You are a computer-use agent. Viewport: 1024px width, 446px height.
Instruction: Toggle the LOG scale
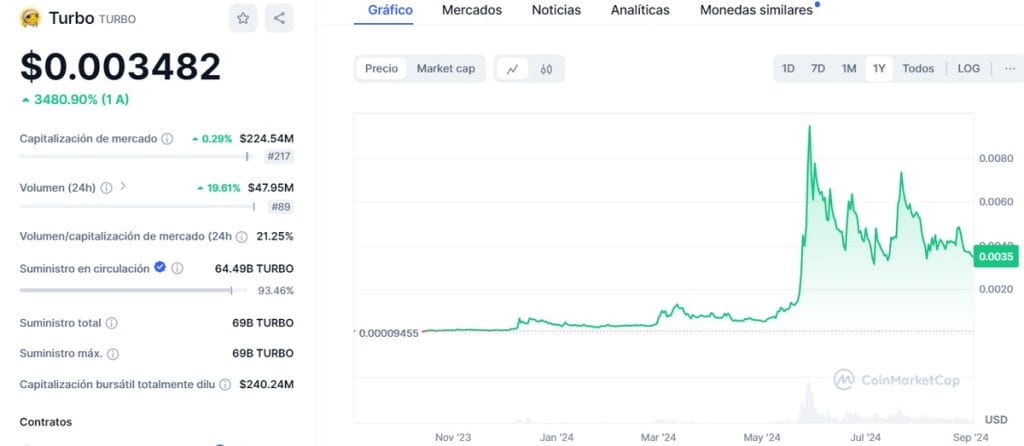(968, 69)
